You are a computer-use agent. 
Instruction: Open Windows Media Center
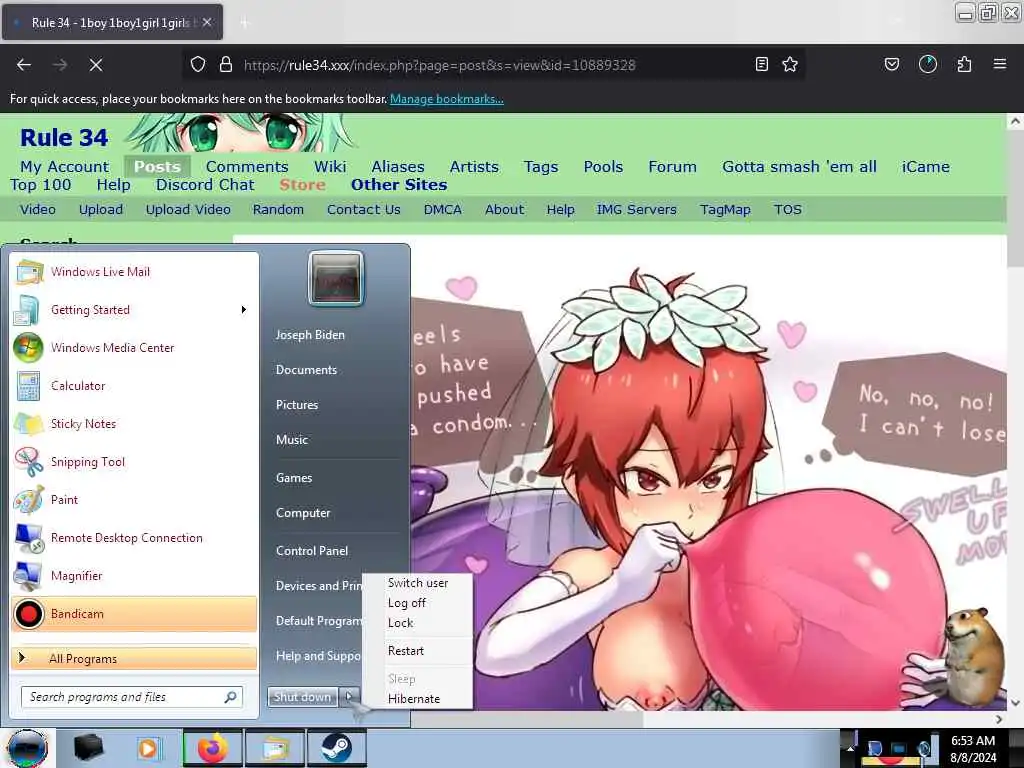tap(134, 348)
